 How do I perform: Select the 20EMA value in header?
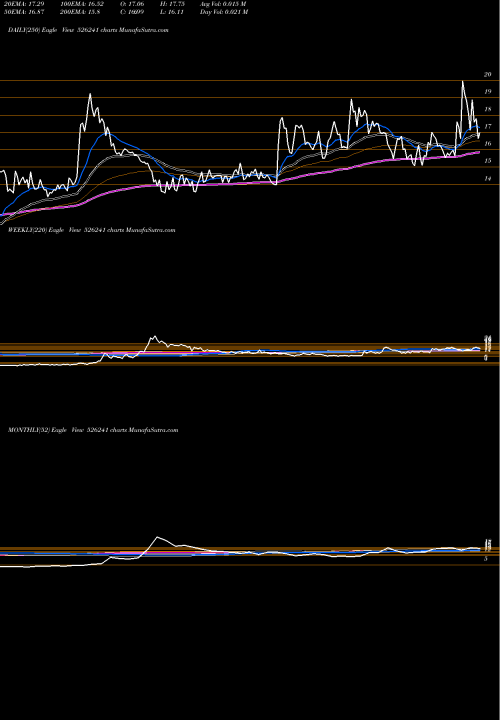(24, 4)
